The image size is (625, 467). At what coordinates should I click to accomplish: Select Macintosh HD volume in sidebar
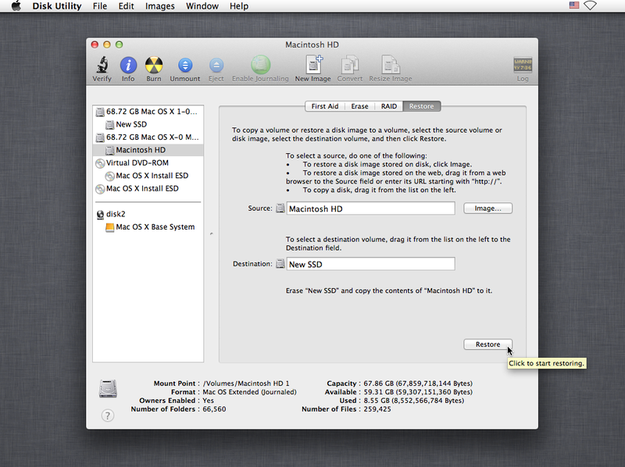tap(148, 150)
